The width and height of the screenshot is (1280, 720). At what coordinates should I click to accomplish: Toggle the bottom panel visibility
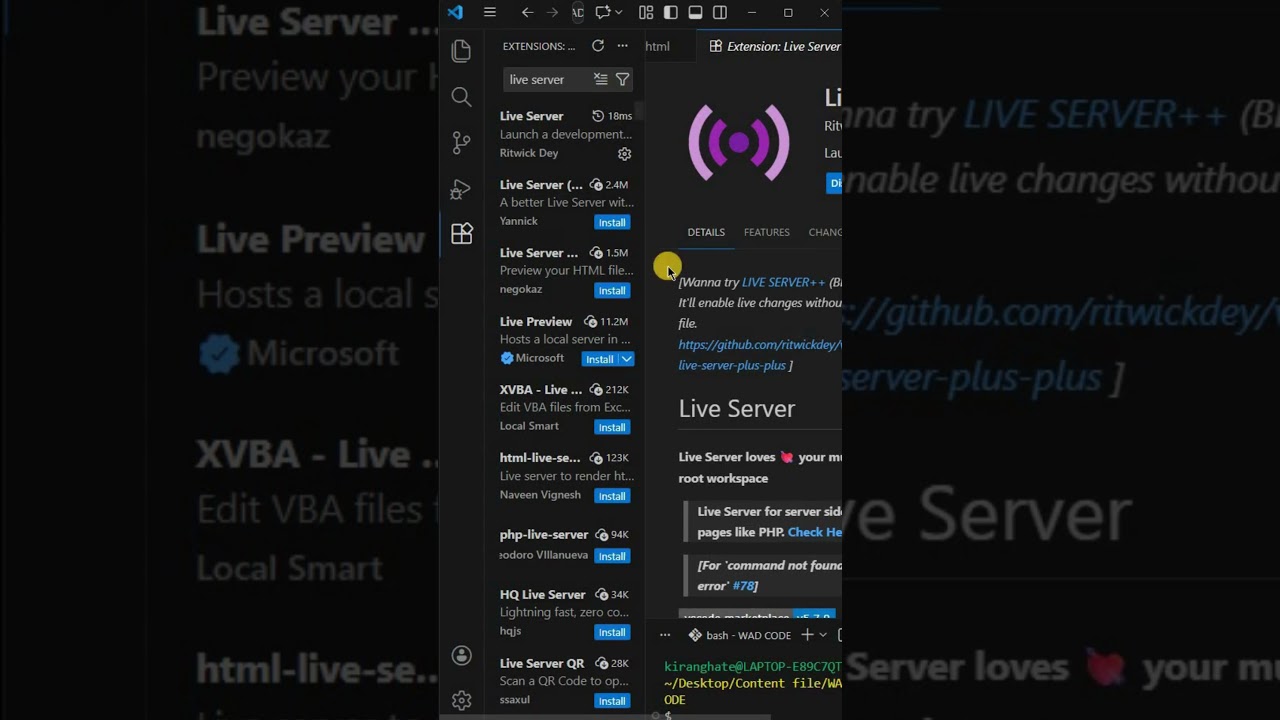(x=695, y=13)
